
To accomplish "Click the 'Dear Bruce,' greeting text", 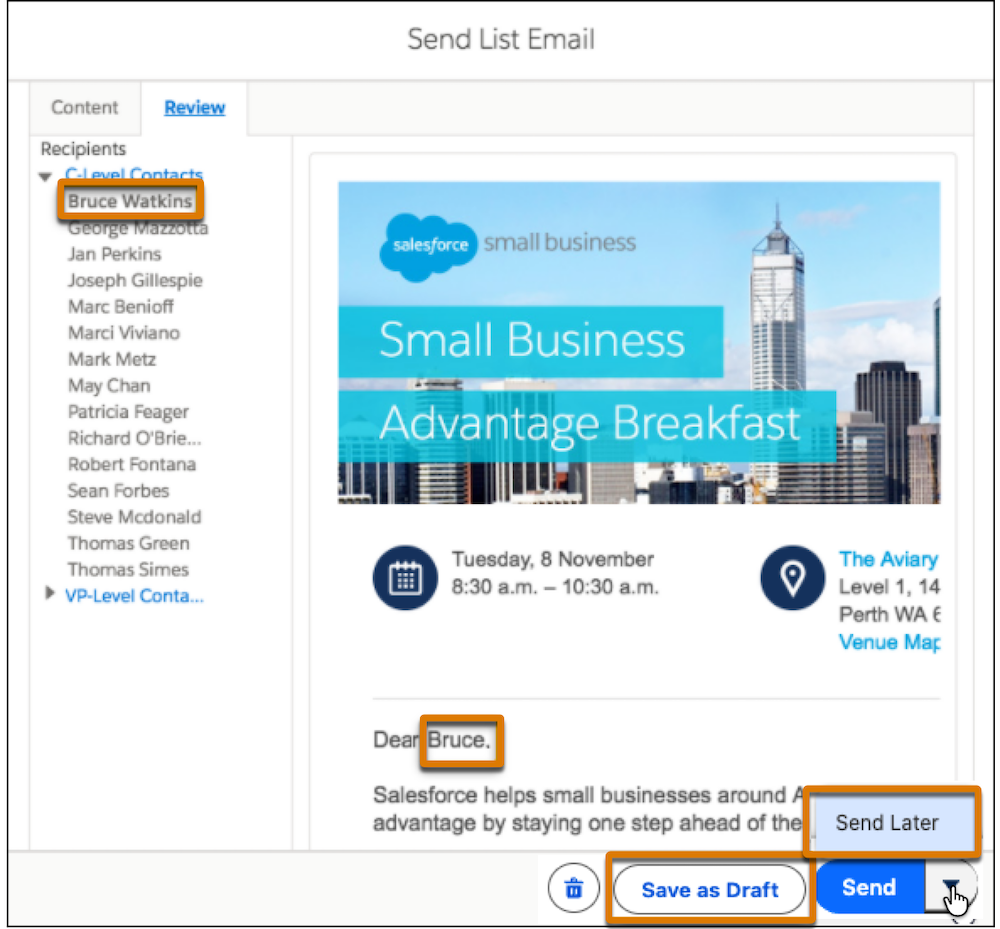I will (432, 740).
